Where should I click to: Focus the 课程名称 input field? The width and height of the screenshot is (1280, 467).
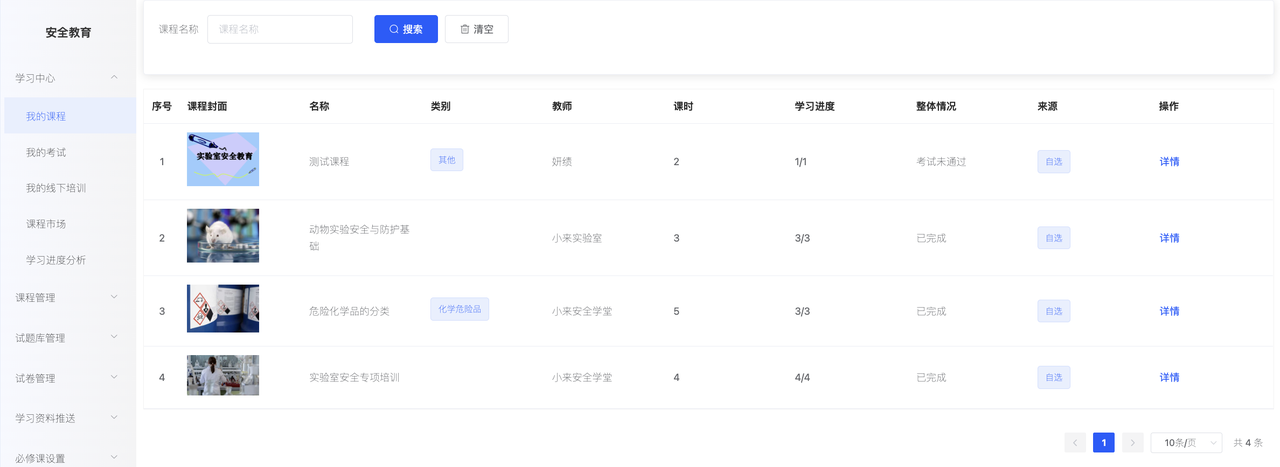pos(280,29)
